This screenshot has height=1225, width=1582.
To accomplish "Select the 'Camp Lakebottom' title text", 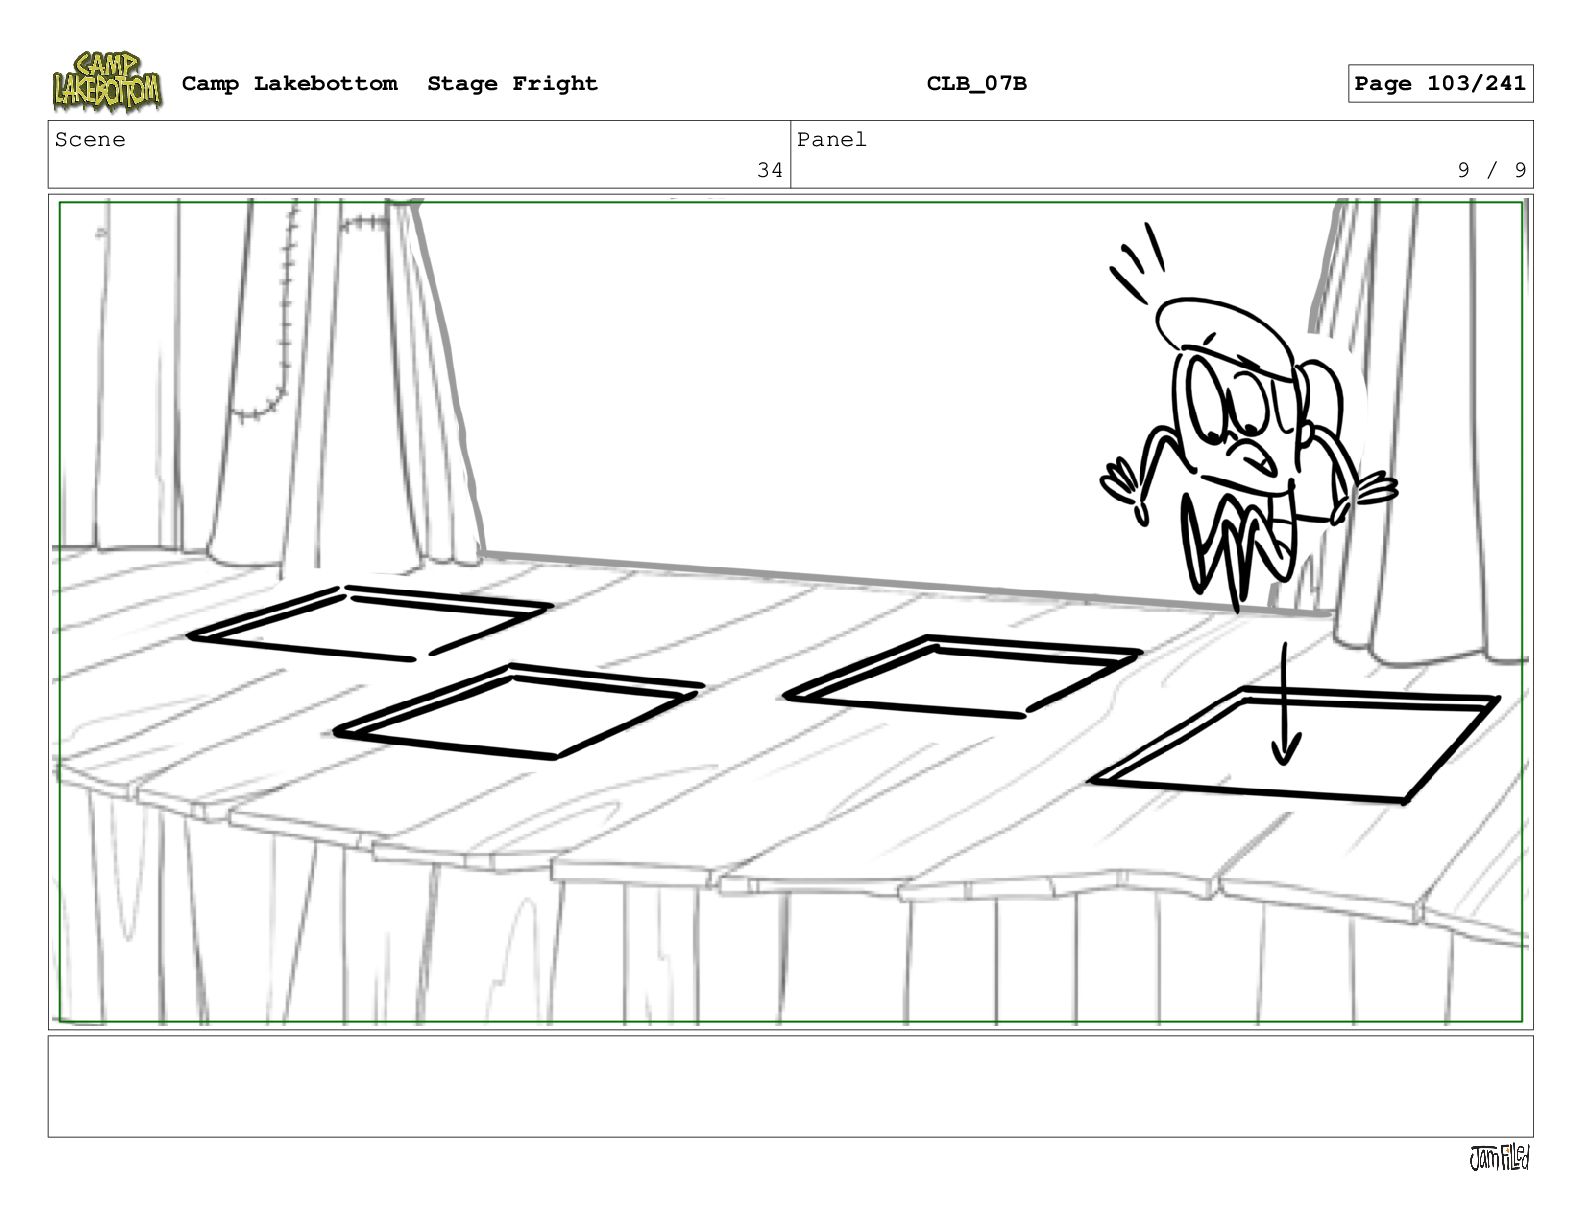I will click(x=289, y=84).
